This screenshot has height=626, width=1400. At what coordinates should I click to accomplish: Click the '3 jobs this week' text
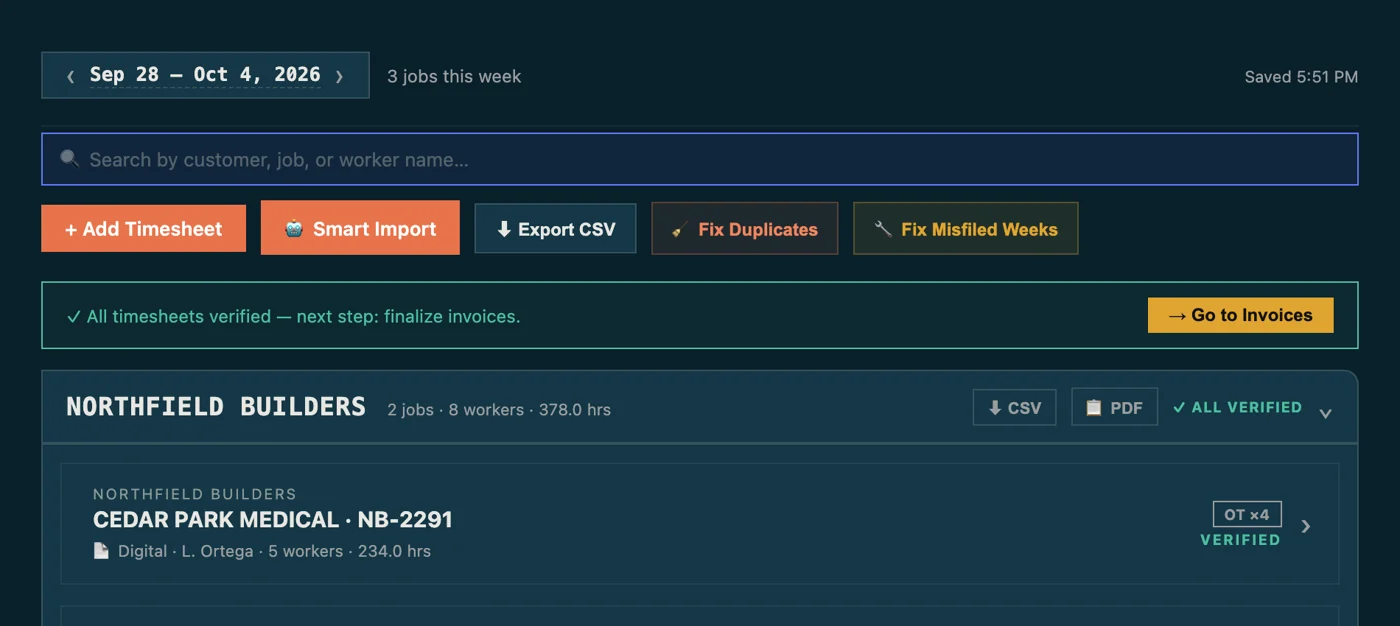pyautogui.click(x=454, y=76)
